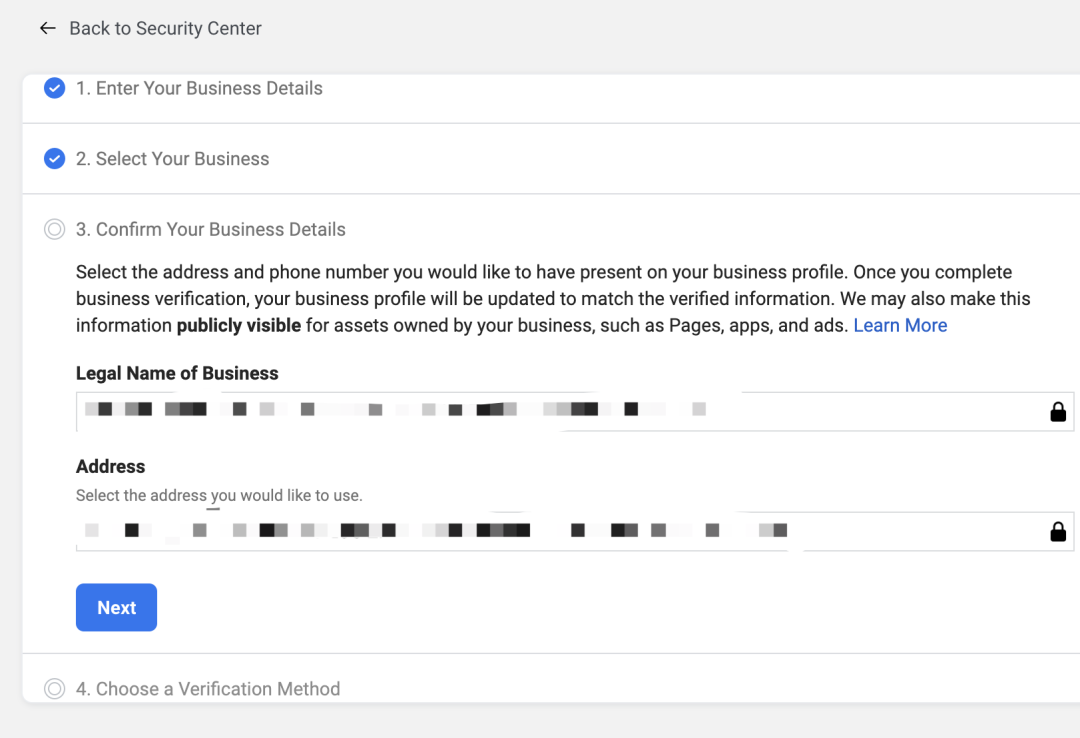
Task: Select the step 4 circle indicator
Action: click(55, 689)
